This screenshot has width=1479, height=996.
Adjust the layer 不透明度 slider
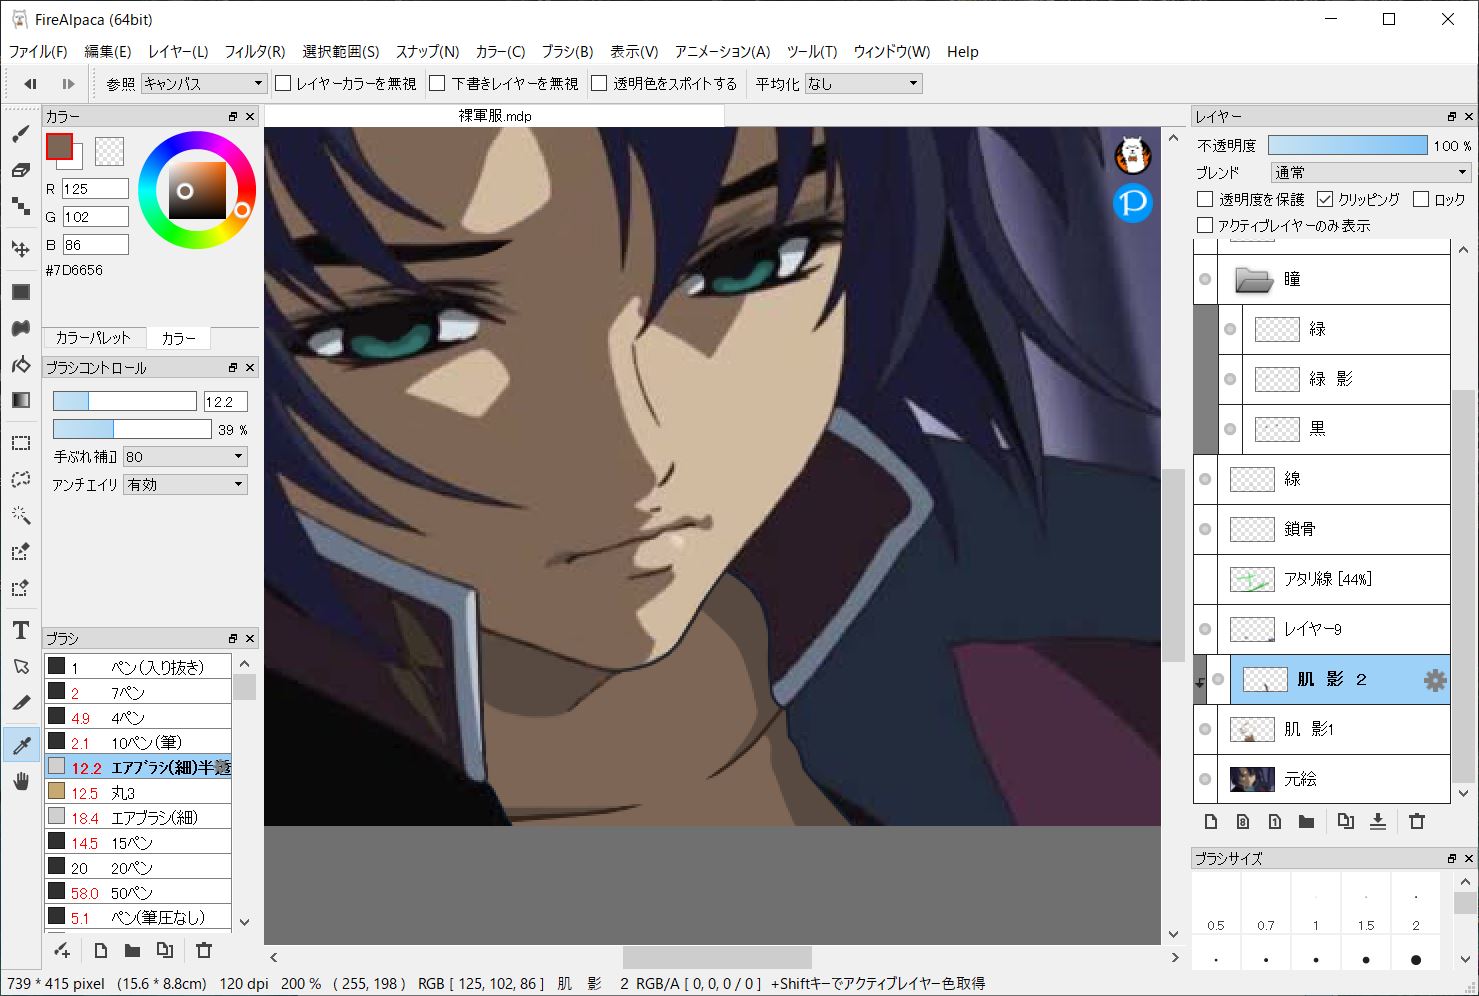point(1347,146)
